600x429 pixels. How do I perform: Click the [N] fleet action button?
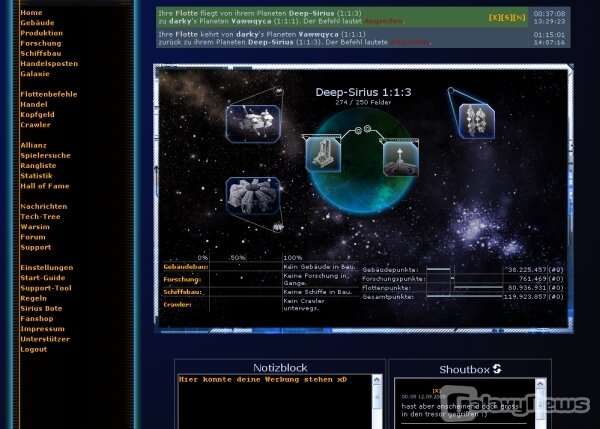coord(519,17)
